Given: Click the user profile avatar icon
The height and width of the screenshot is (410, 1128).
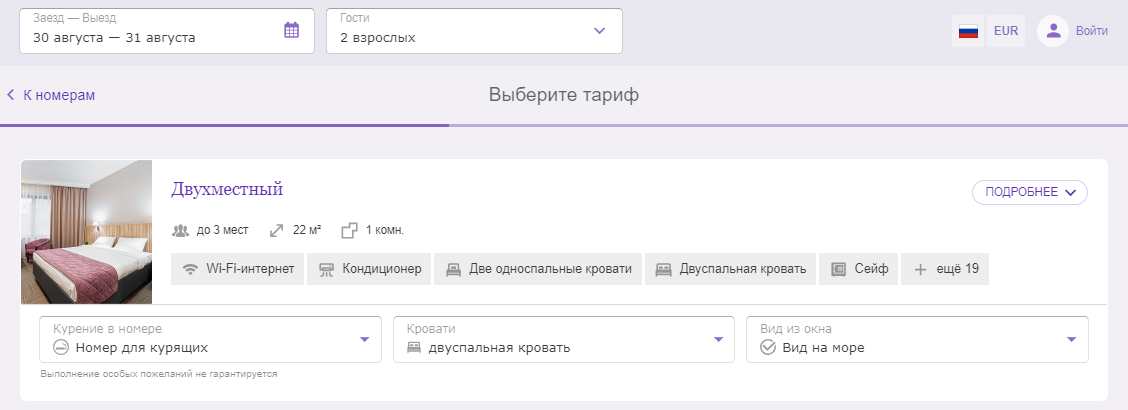Looking at the screenshot, I should pos(1053,31).
